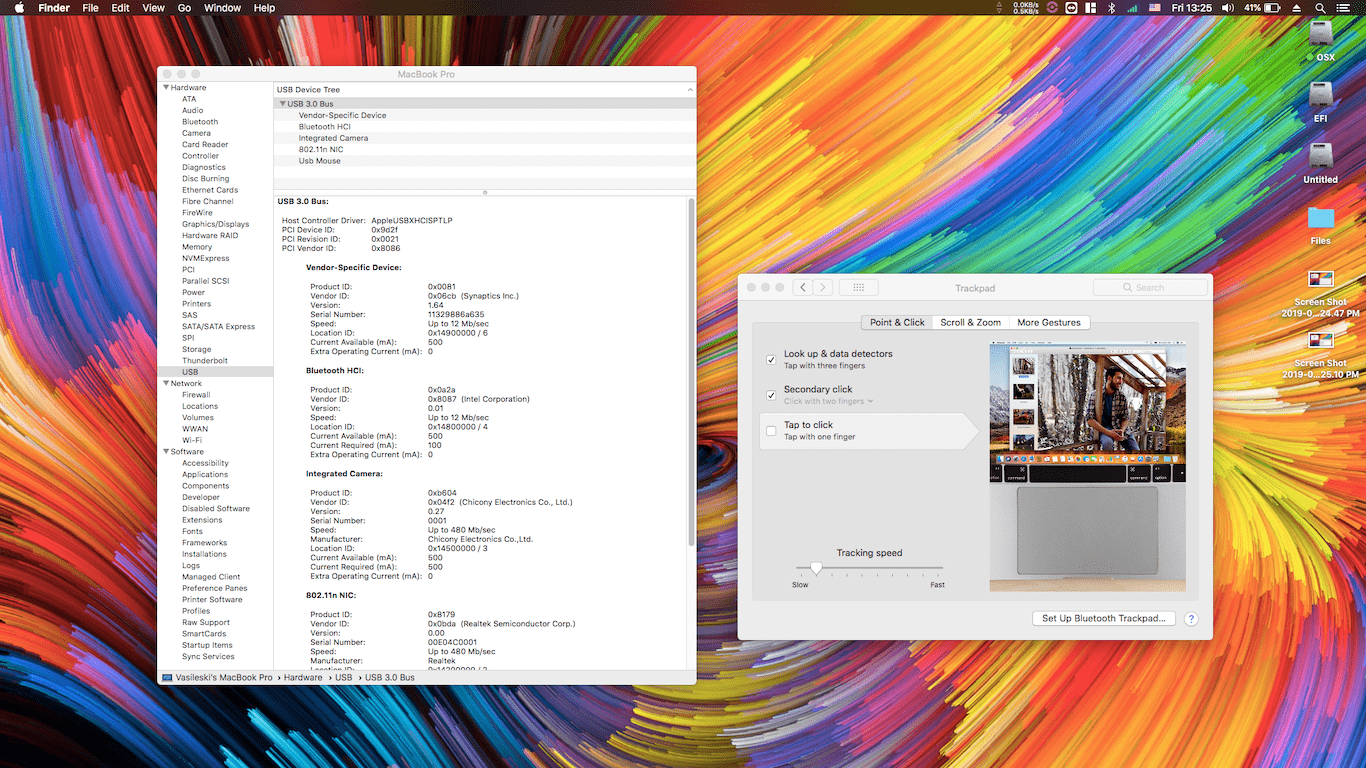Open the Show All preferences grid icon
The height and width of the screenshot is (768, 1366).
[x=858, y=287]
